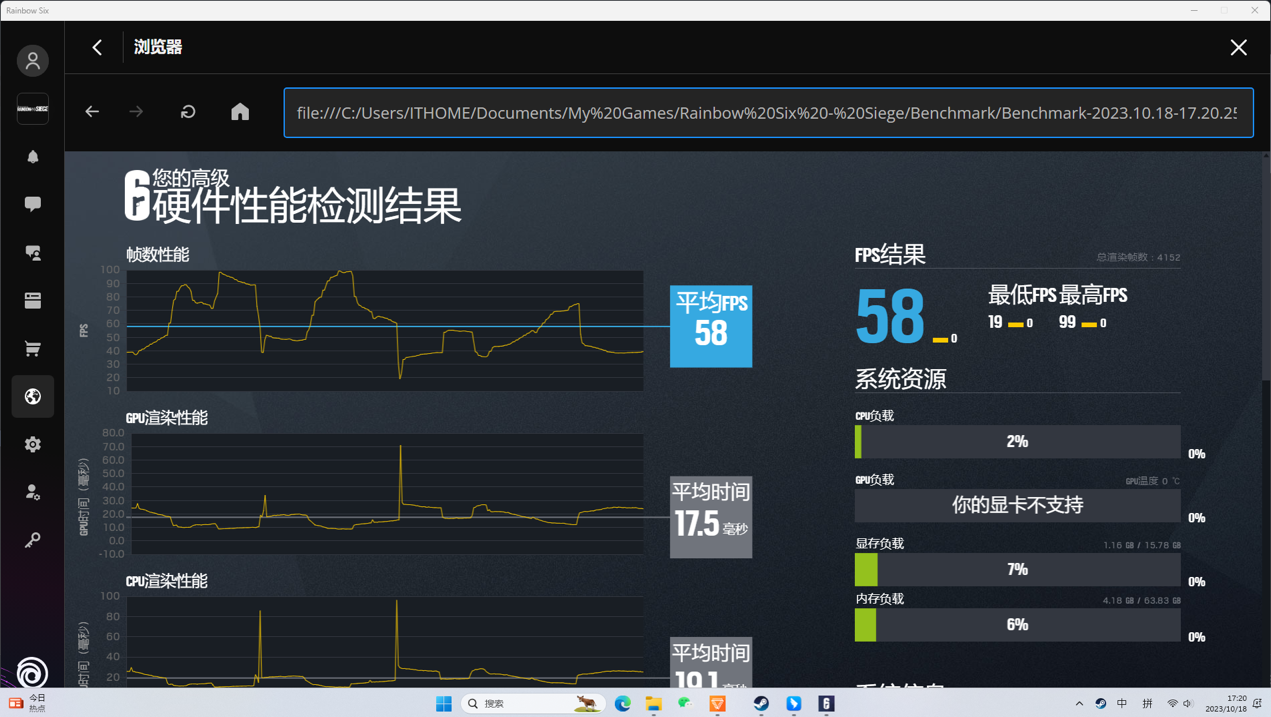Navigate forward with the browser right arrow
The height and width of the screenshot is (717, 1271).
pos(136,112)
